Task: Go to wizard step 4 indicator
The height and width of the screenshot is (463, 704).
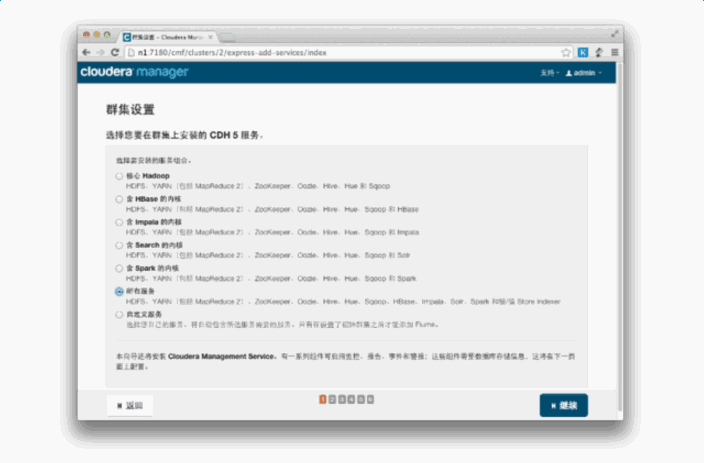Action: click(x=351, y=399)
